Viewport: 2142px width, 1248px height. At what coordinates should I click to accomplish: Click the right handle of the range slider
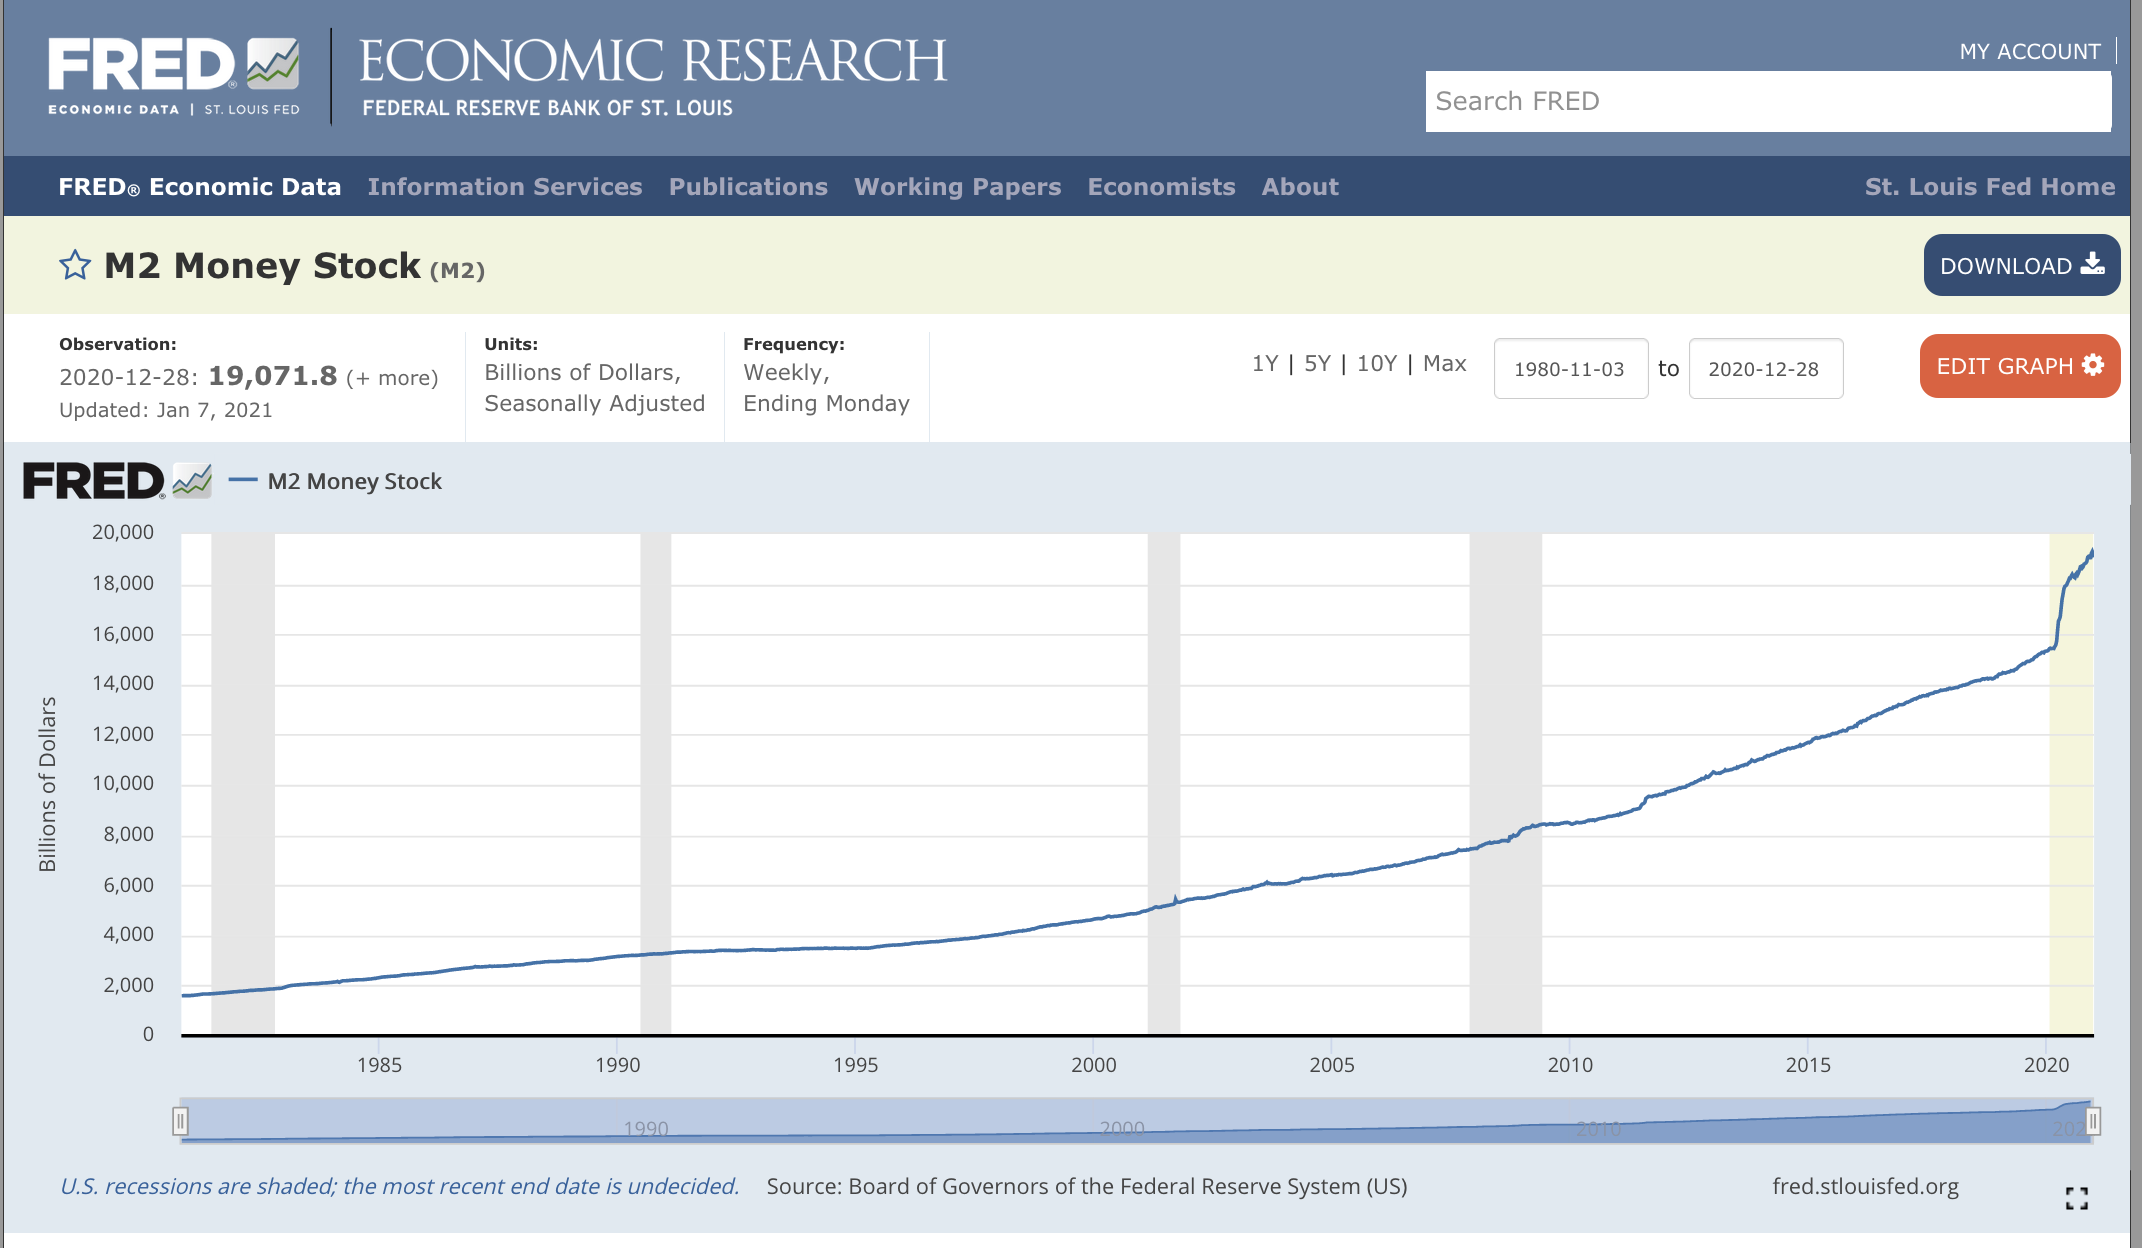2092,1121
